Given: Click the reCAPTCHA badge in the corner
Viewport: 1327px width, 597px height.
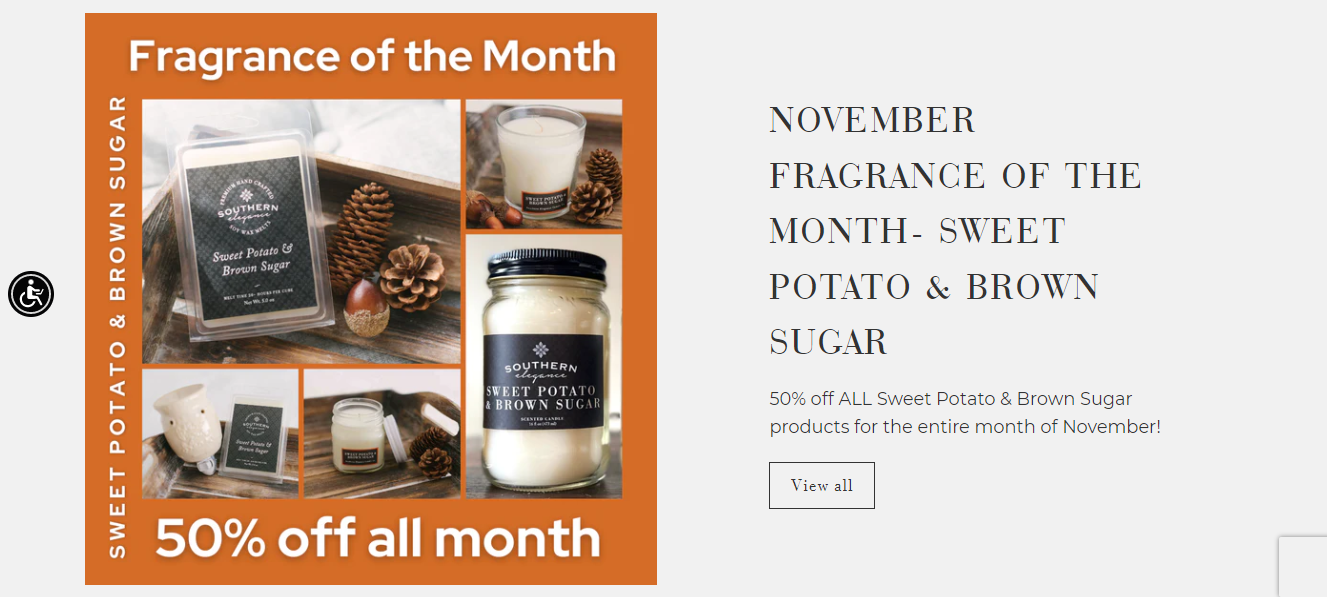Looking at the screenshot, I should click(x=1303, y=566).
